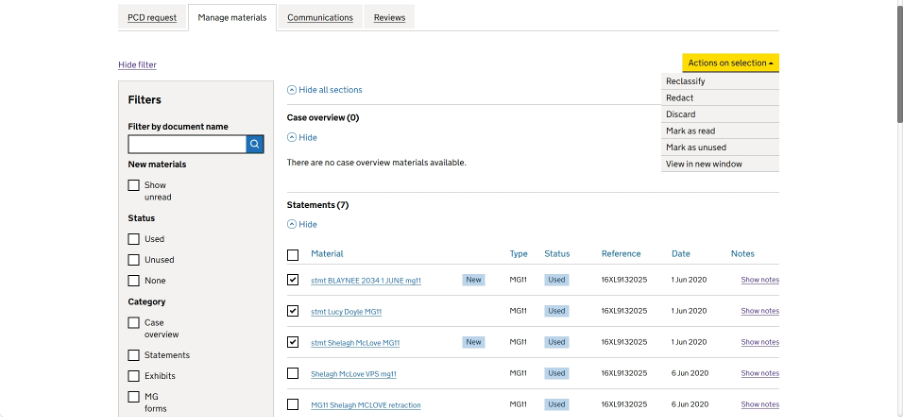Uncheck the stmt Lucy Doyle MG11 checkbox
The height and width of the screenshot is (418, 904).
[x=293, y=311]
